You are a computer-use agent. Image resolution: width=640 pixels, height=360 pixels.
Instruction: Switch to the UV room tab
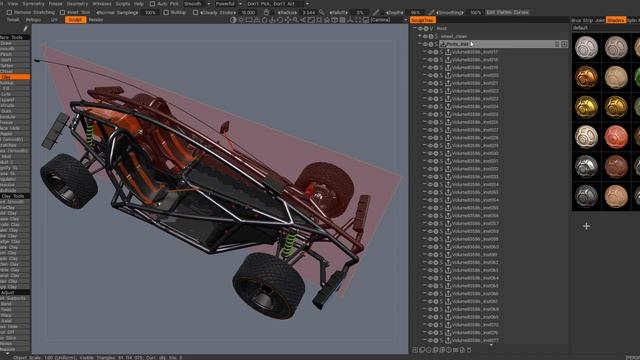[54, 20]
